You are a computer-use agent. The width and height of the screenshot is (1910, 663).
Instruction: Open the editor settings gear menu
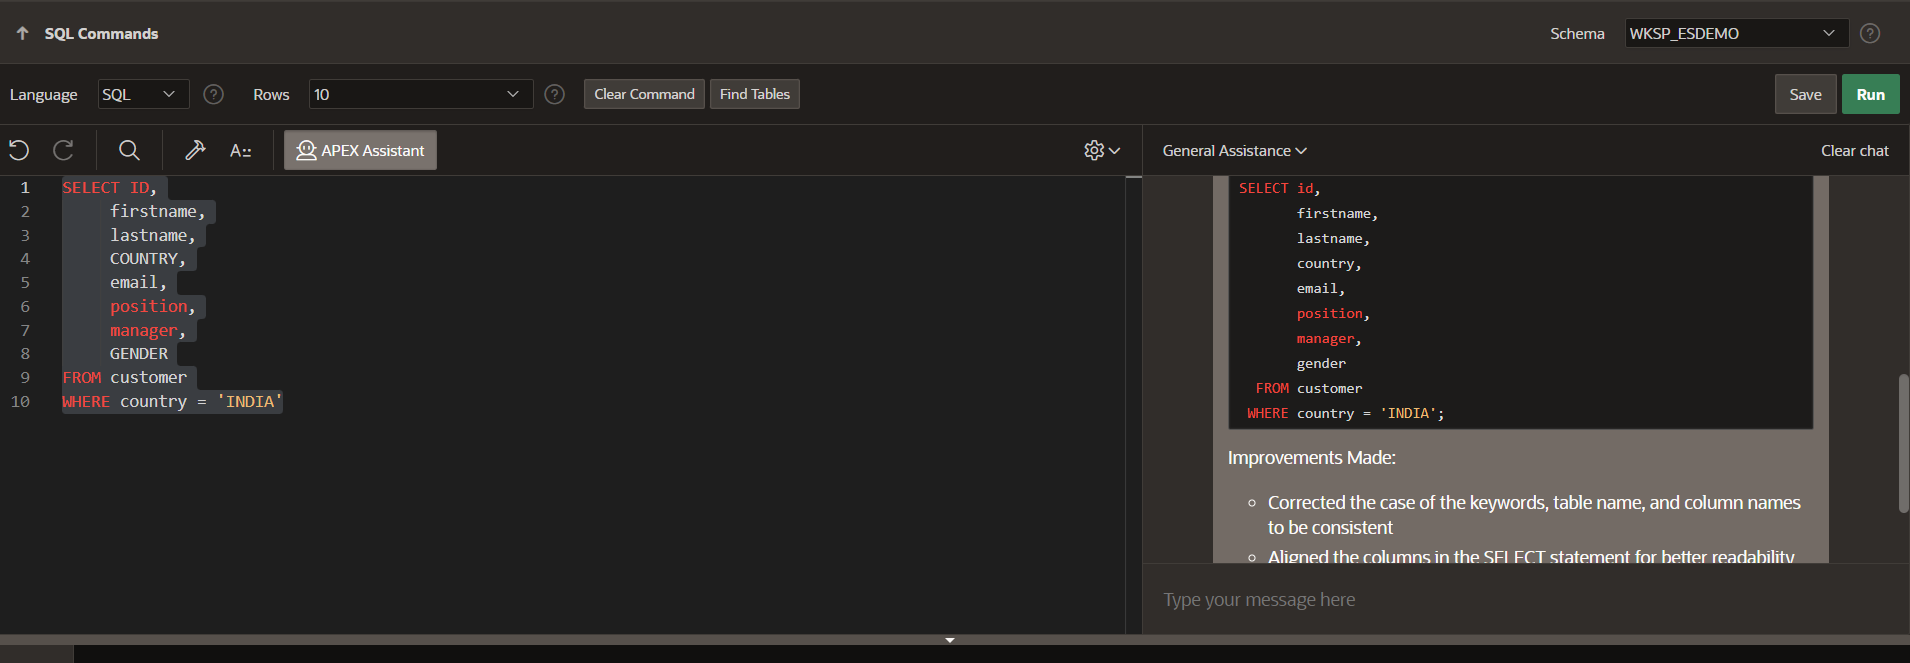coord(1101,150)
